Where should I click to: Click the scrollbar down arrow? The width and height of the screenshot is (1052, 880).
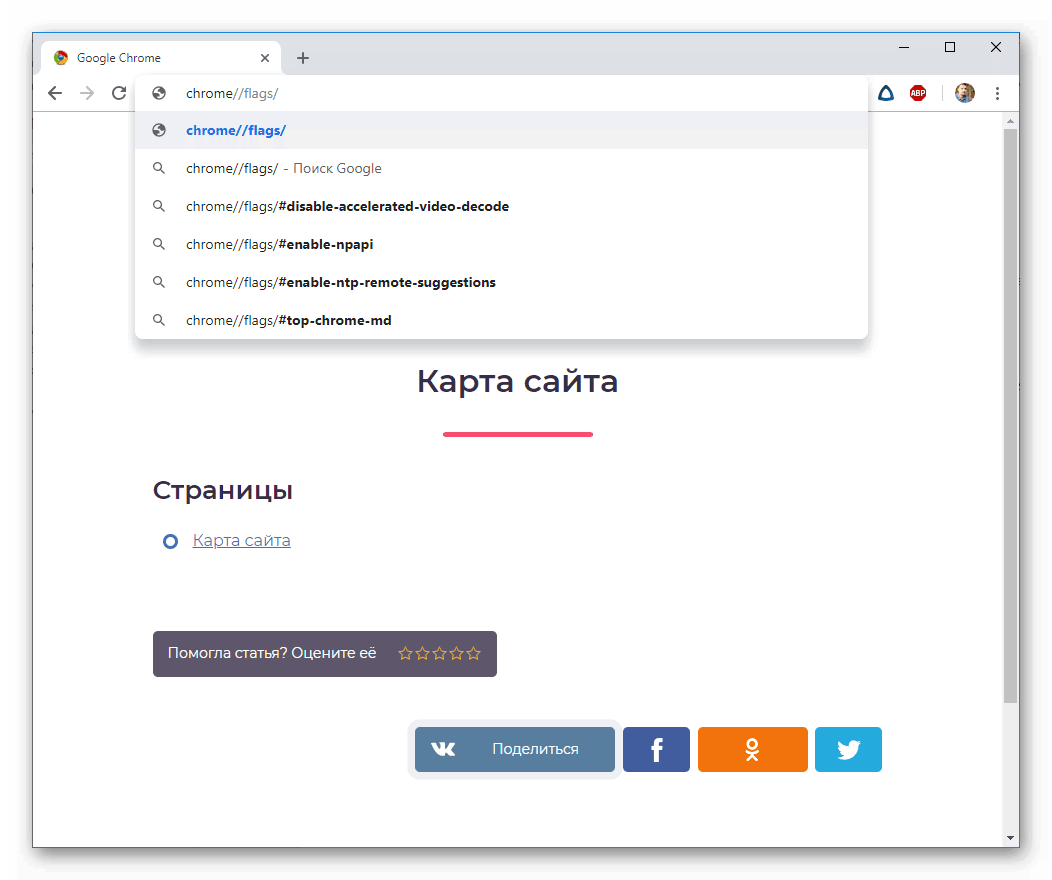tap(1010, 838)
